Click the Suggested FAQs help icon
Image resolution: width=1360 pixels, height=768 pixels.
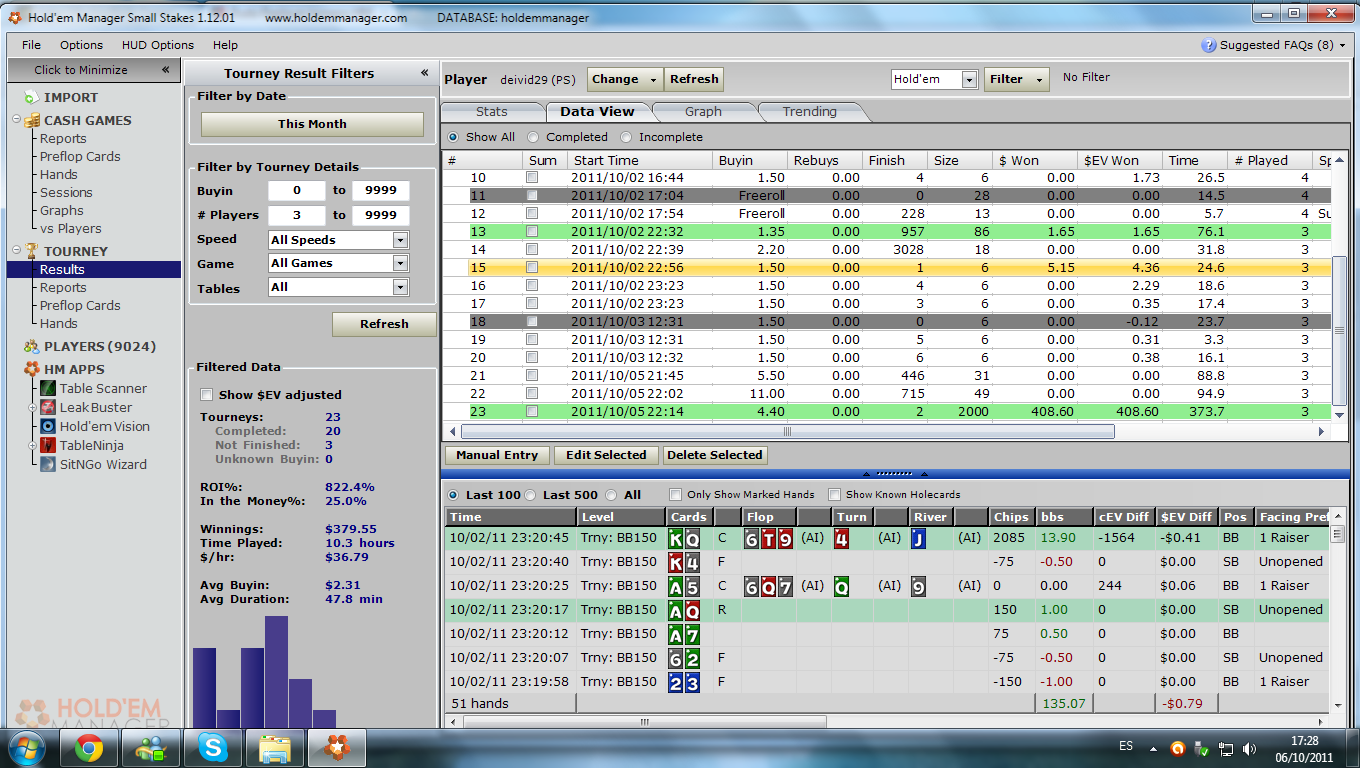pos(1209,45)
